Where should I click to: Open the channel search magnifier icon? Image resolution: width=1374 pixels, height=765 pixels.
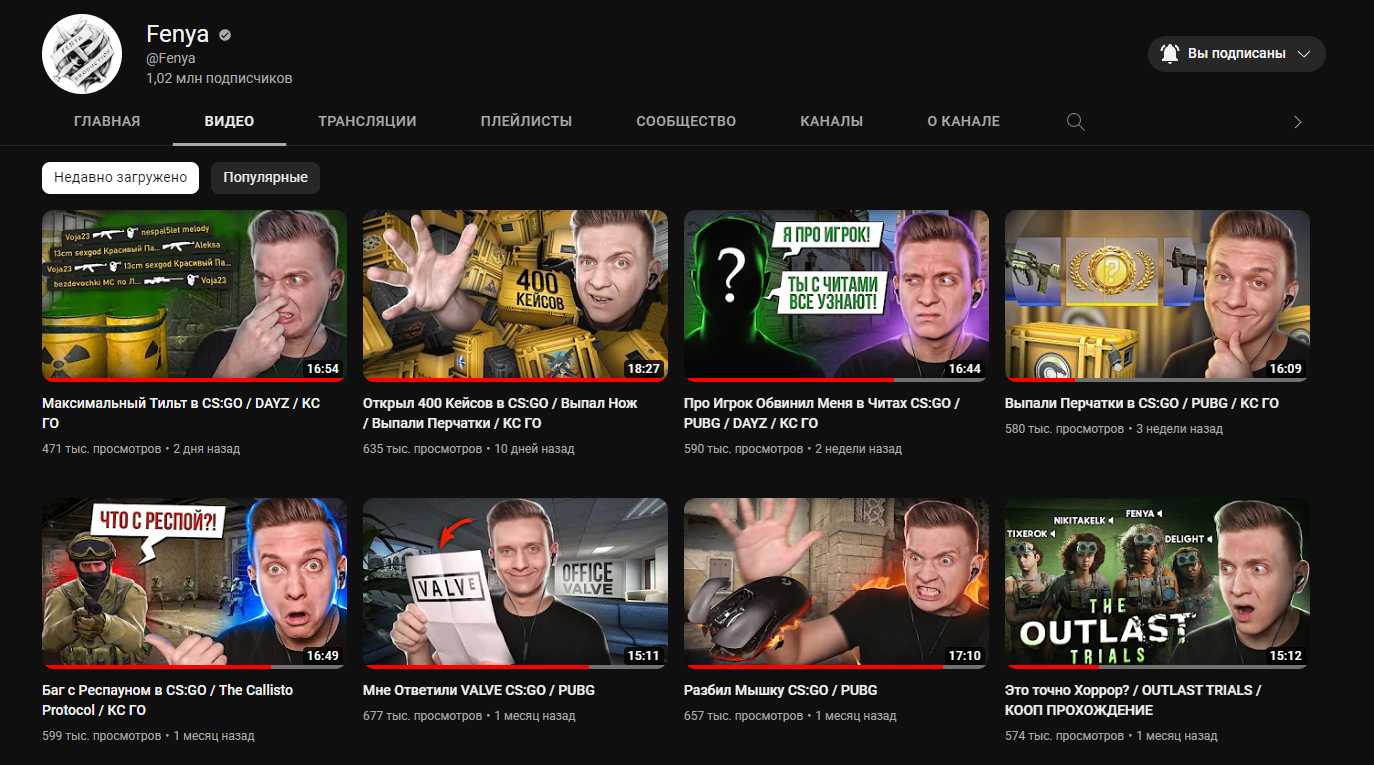(x=1075, y=122)
